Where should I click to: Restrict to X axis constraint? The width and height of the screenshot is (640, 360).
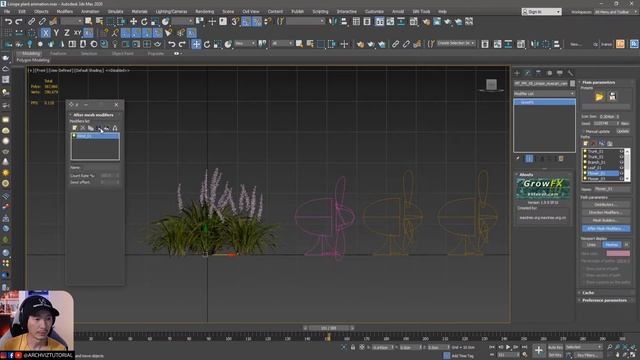point(45,33)
